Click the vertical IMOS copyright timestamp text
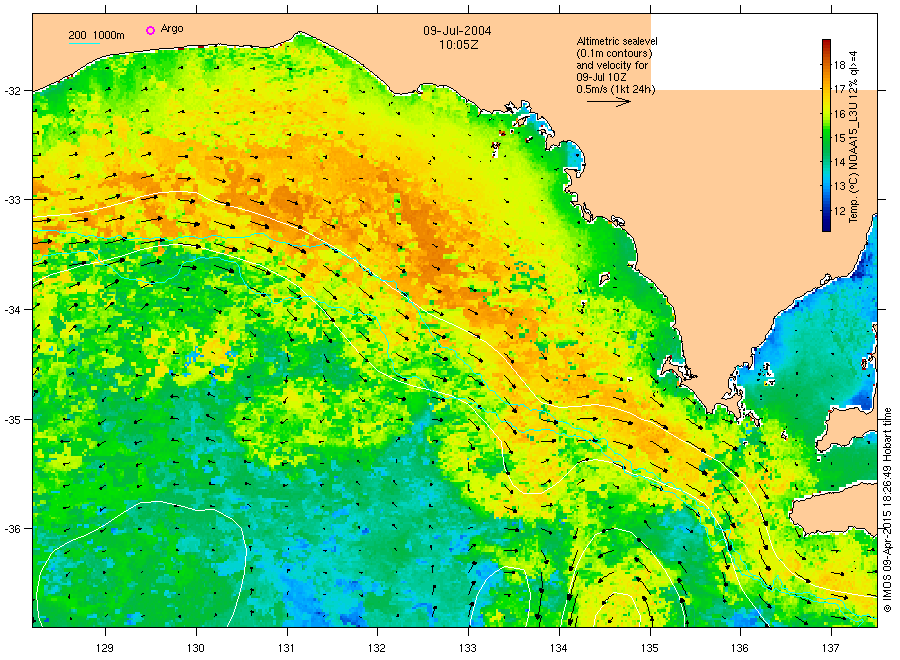The image size is (900, 660). 887,510
